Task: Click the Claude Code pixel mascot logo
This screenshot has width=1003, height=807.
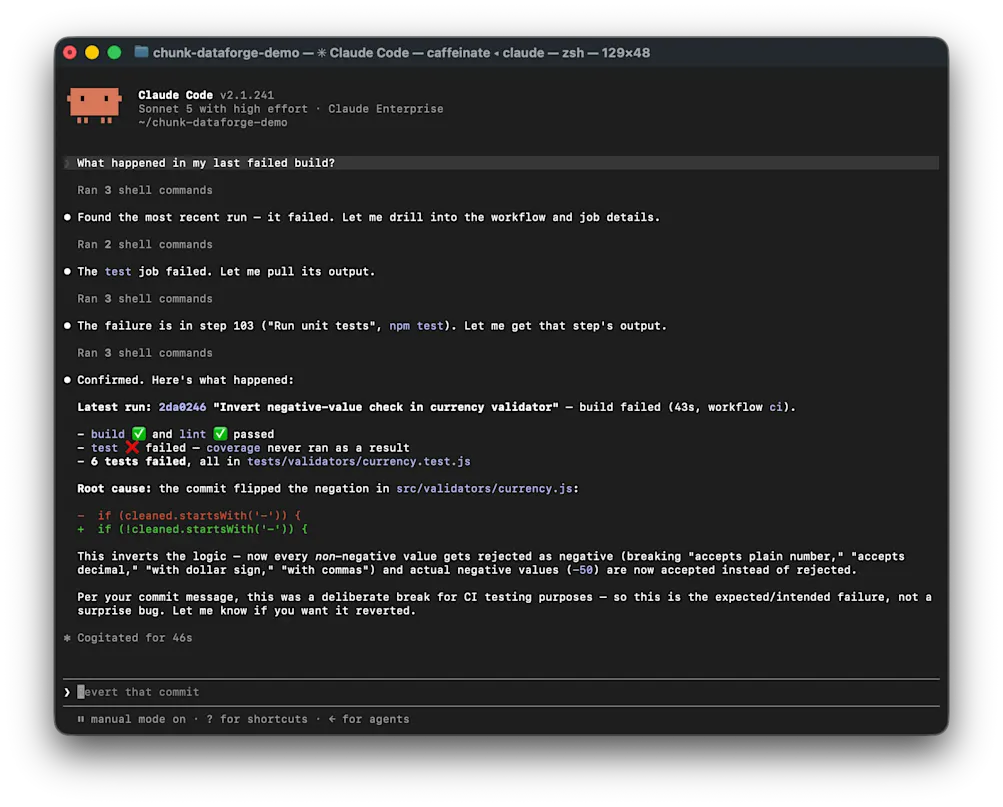Action: pos(94,105)
